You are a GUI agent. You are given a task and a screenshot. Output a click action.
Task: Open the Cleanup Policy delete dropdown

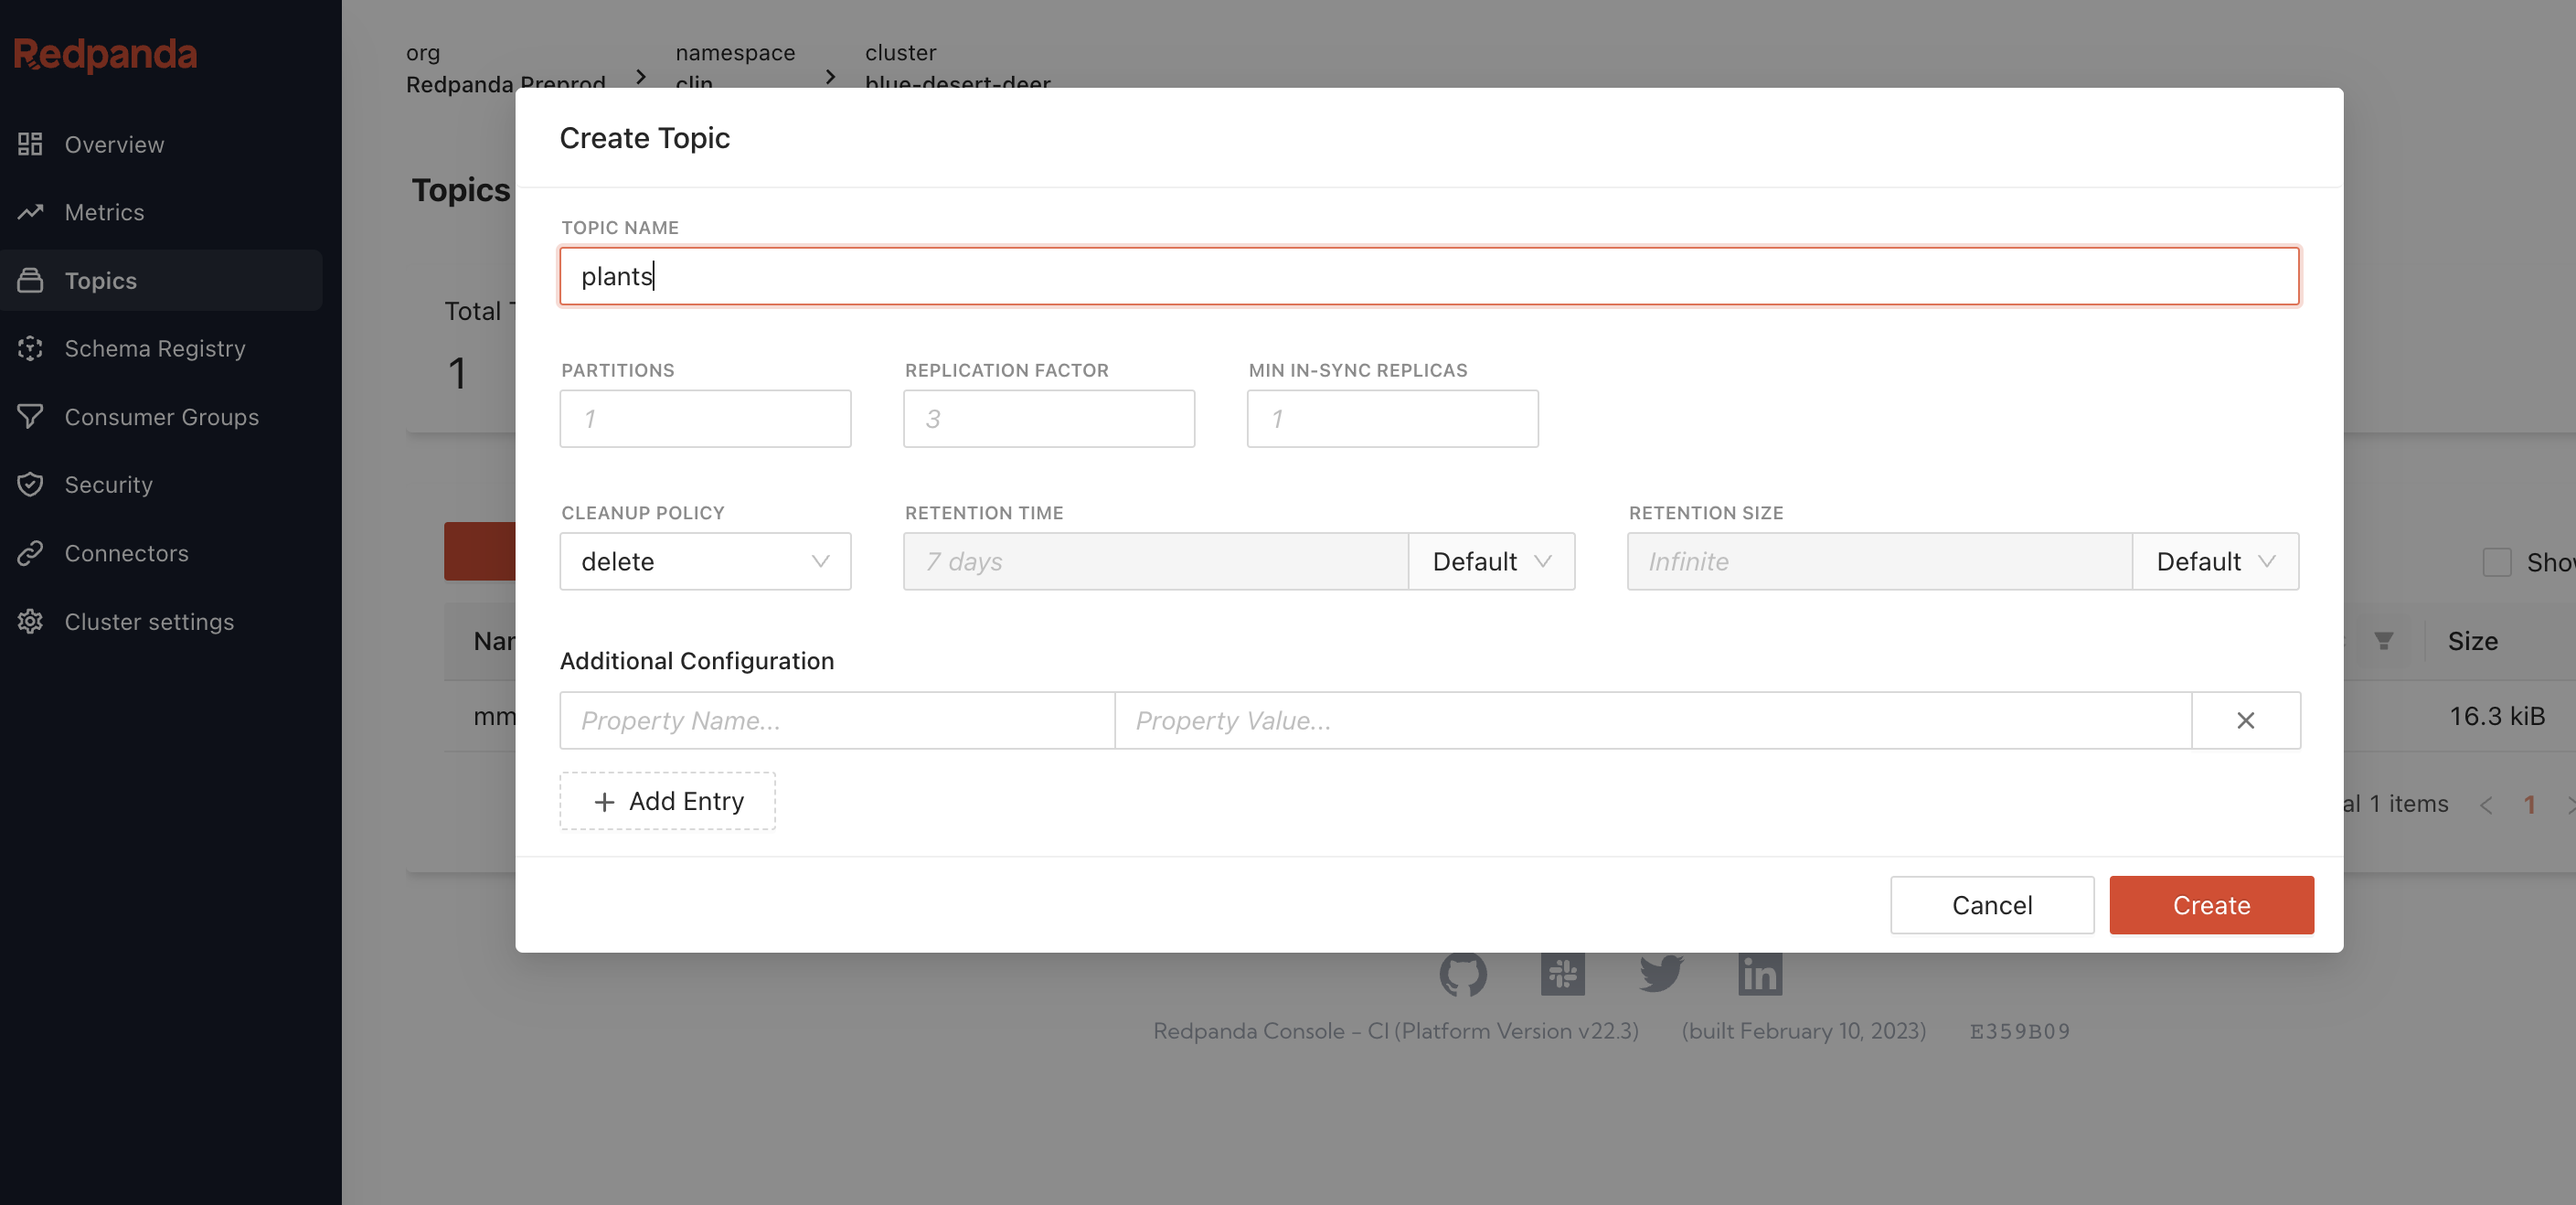[705, 562]
